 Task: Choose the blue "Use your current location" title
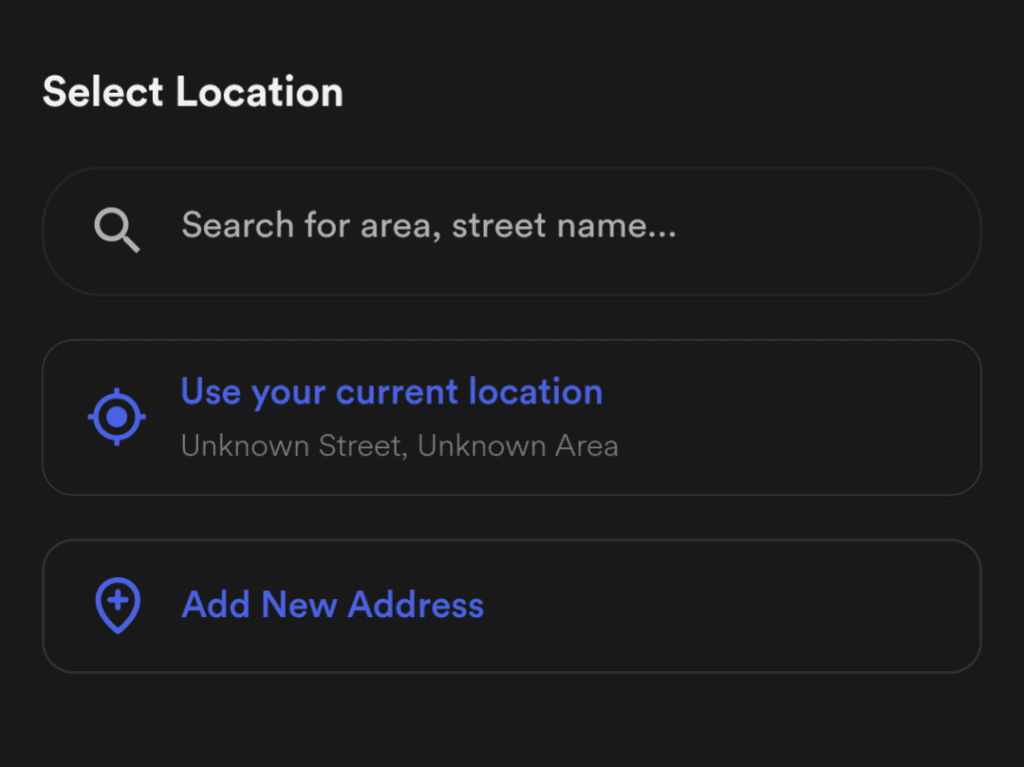pos(391,392)
